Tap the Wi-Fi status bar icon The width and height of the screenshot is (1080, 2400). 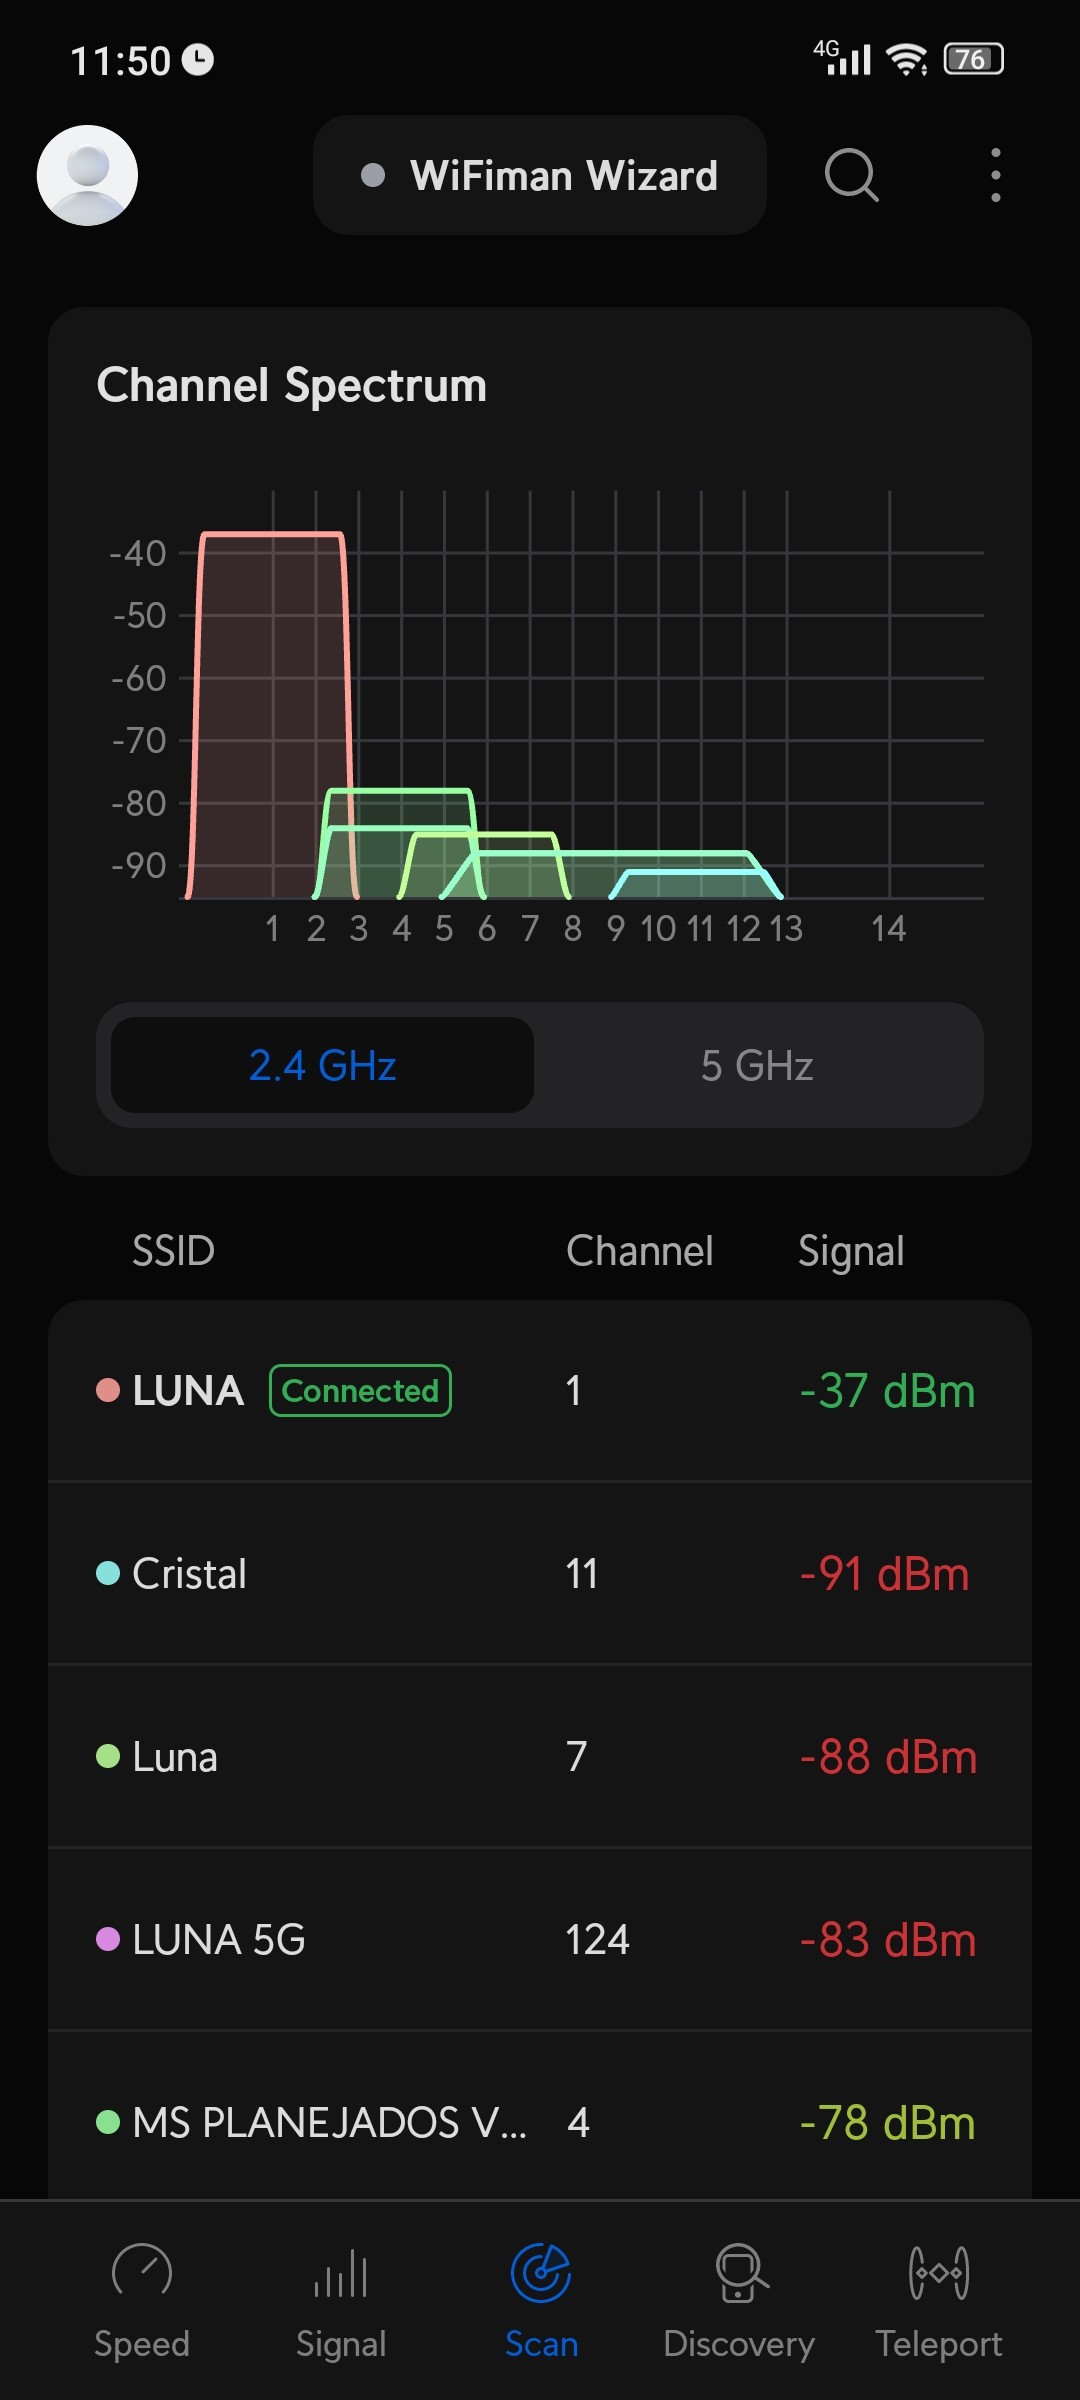pyautogui.click(x=907, y=60)
